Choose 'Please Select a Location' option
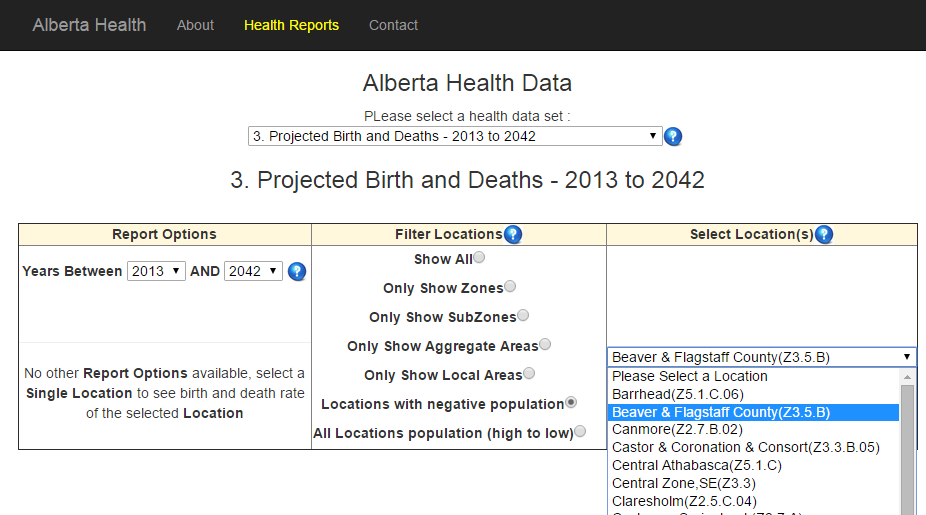The height and width of the screenshot is (515, 926). (754, 376)
